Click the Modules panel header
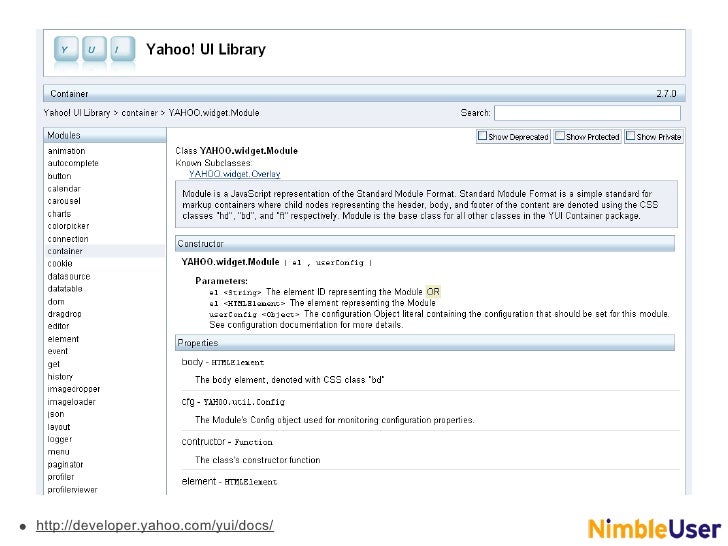728x546 pixels. (x=105, y=135)
